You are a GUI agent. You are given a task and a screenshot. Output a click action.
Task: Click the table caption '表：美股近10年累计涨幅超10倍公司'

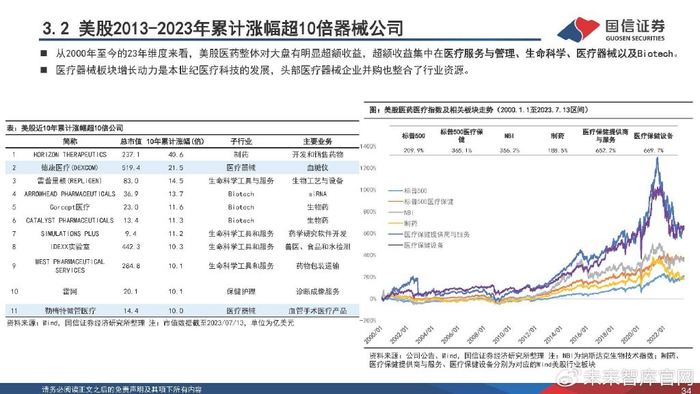click(65, 128)
